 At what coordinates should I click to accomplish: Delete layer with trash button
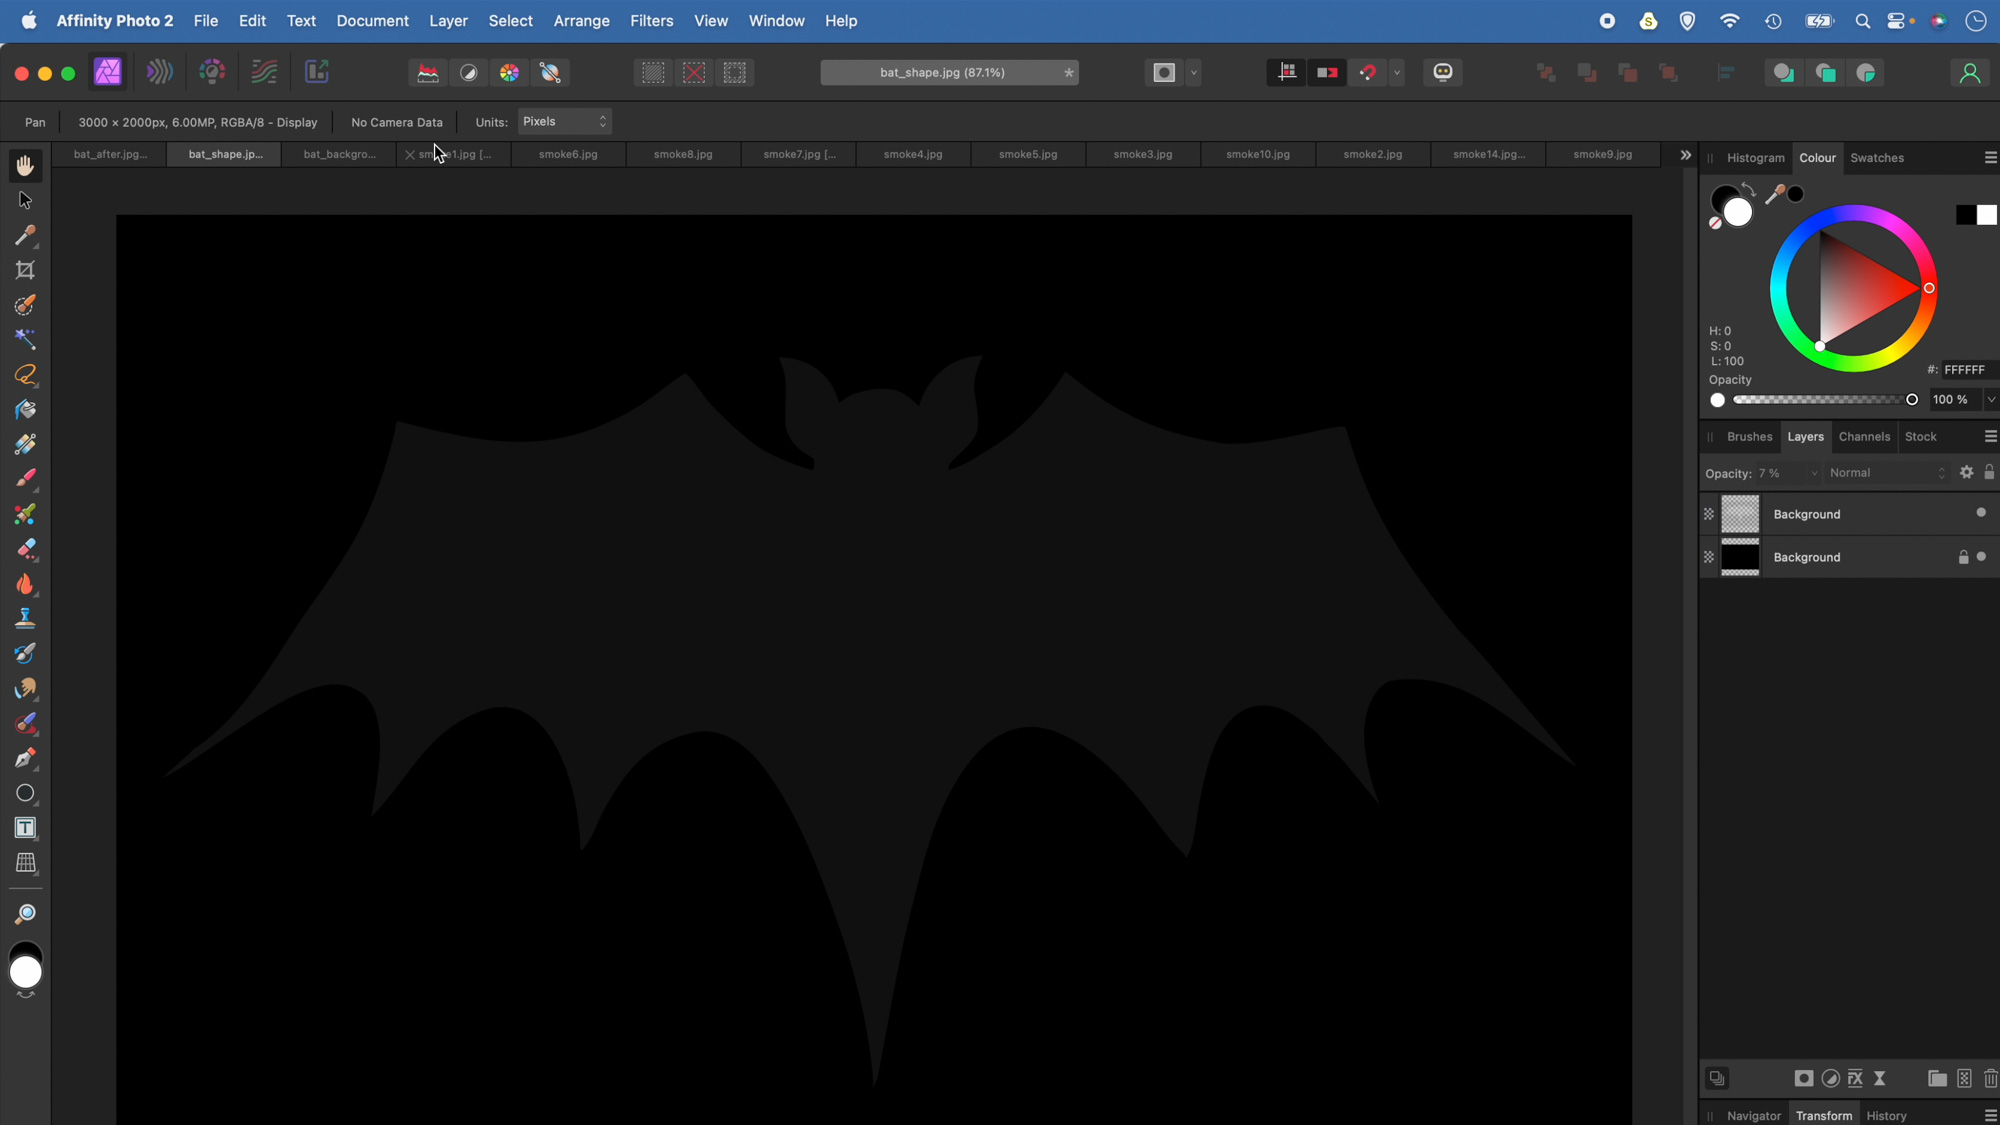coord(1990,1079)
